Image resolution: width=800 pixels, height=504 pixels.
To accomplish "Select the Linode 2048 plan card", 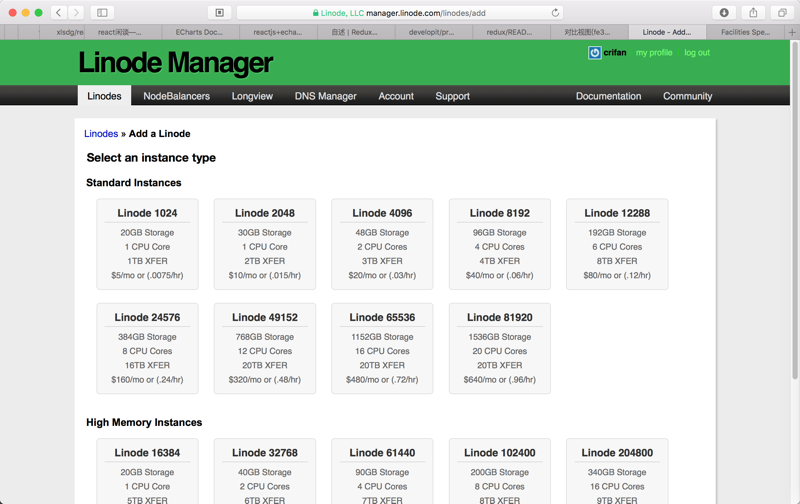I will pyautogui.click(x=265, y=244).
